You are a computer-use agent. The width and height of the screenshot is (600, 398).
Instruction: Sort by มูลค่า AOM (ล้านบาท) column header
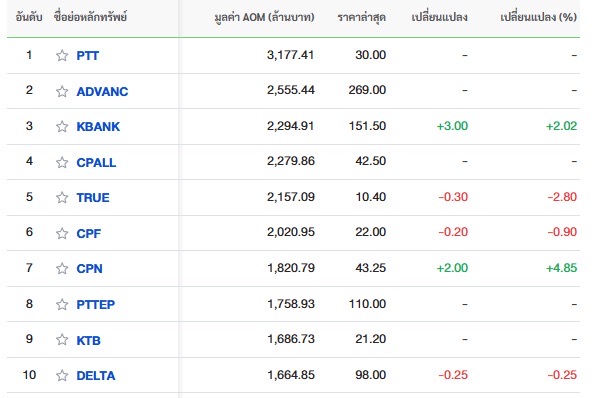[264, 17]
